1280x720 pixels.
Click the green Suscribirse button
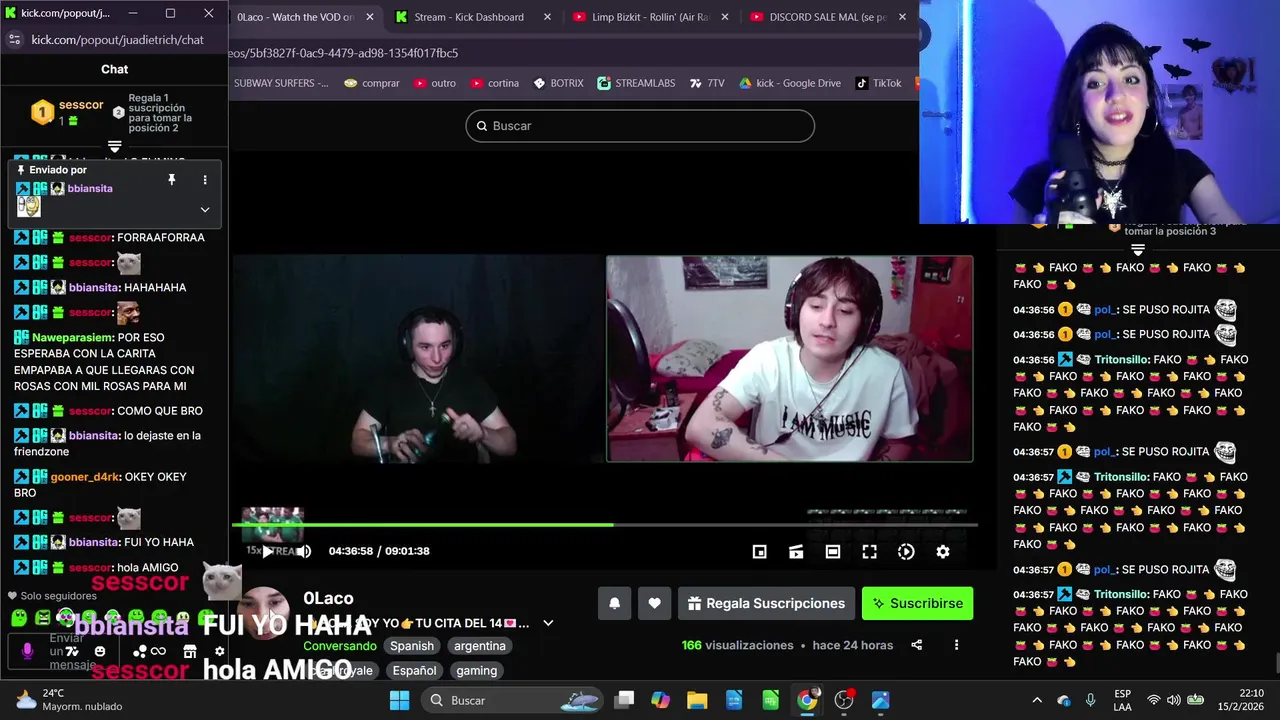pyautogui.click(x=917, y=603)
